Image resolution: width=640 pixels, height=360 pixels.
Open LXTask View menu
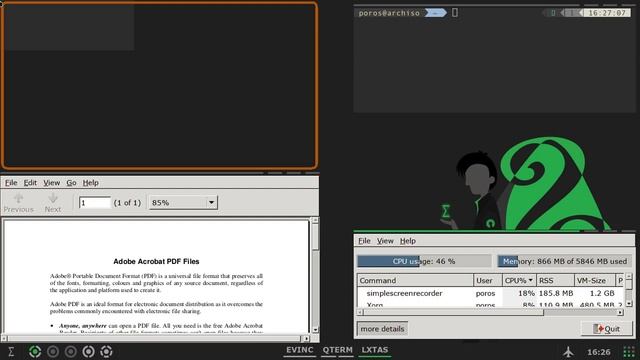click(385, 241)
